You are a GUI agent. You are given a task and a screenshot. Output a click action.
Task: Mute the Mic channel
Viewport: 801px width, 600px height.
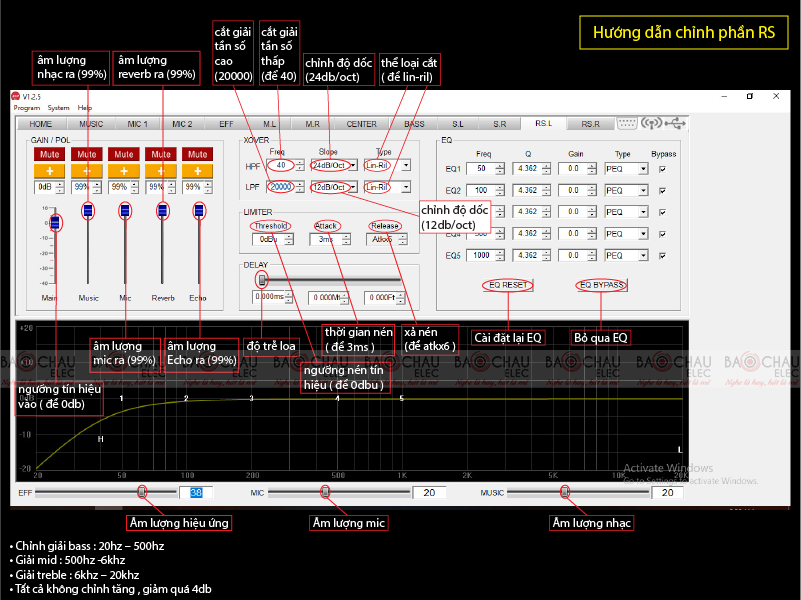(124, 154)
